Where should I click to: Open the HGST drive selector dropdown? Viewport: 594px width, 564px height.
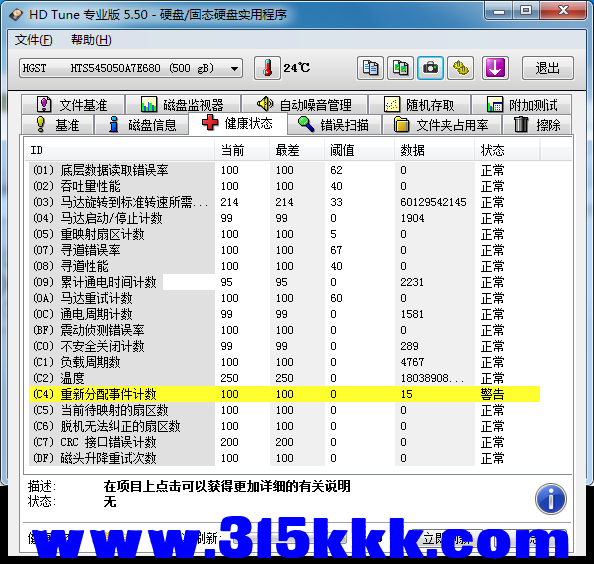click(x=131, y=68)
